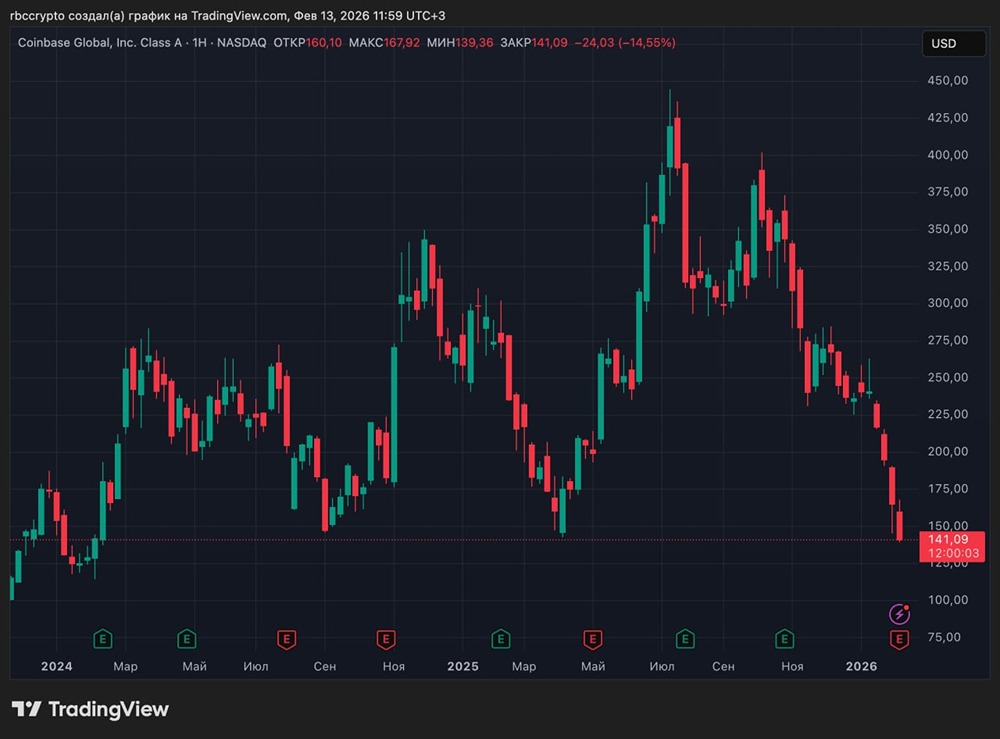Click the red earnings badge near Май 2025
This screenshot has width=1000, height=739.
[x=592, y=638]
